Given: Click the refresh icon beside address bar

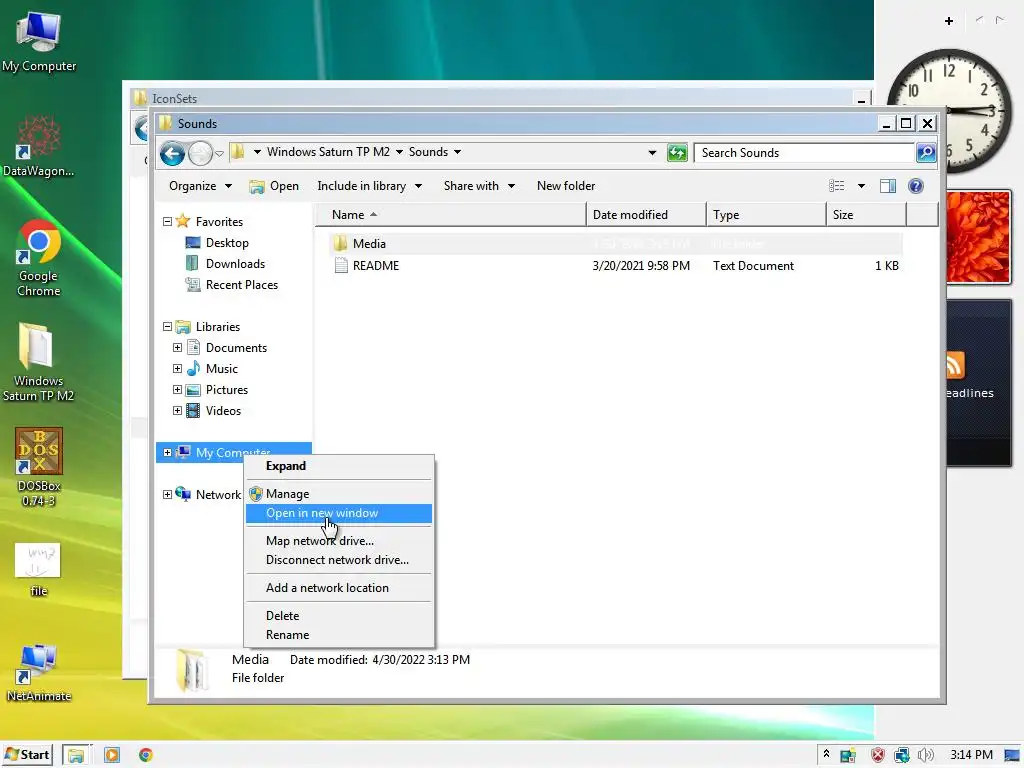Looking at the screenshot, I should [x=677, y=153].
